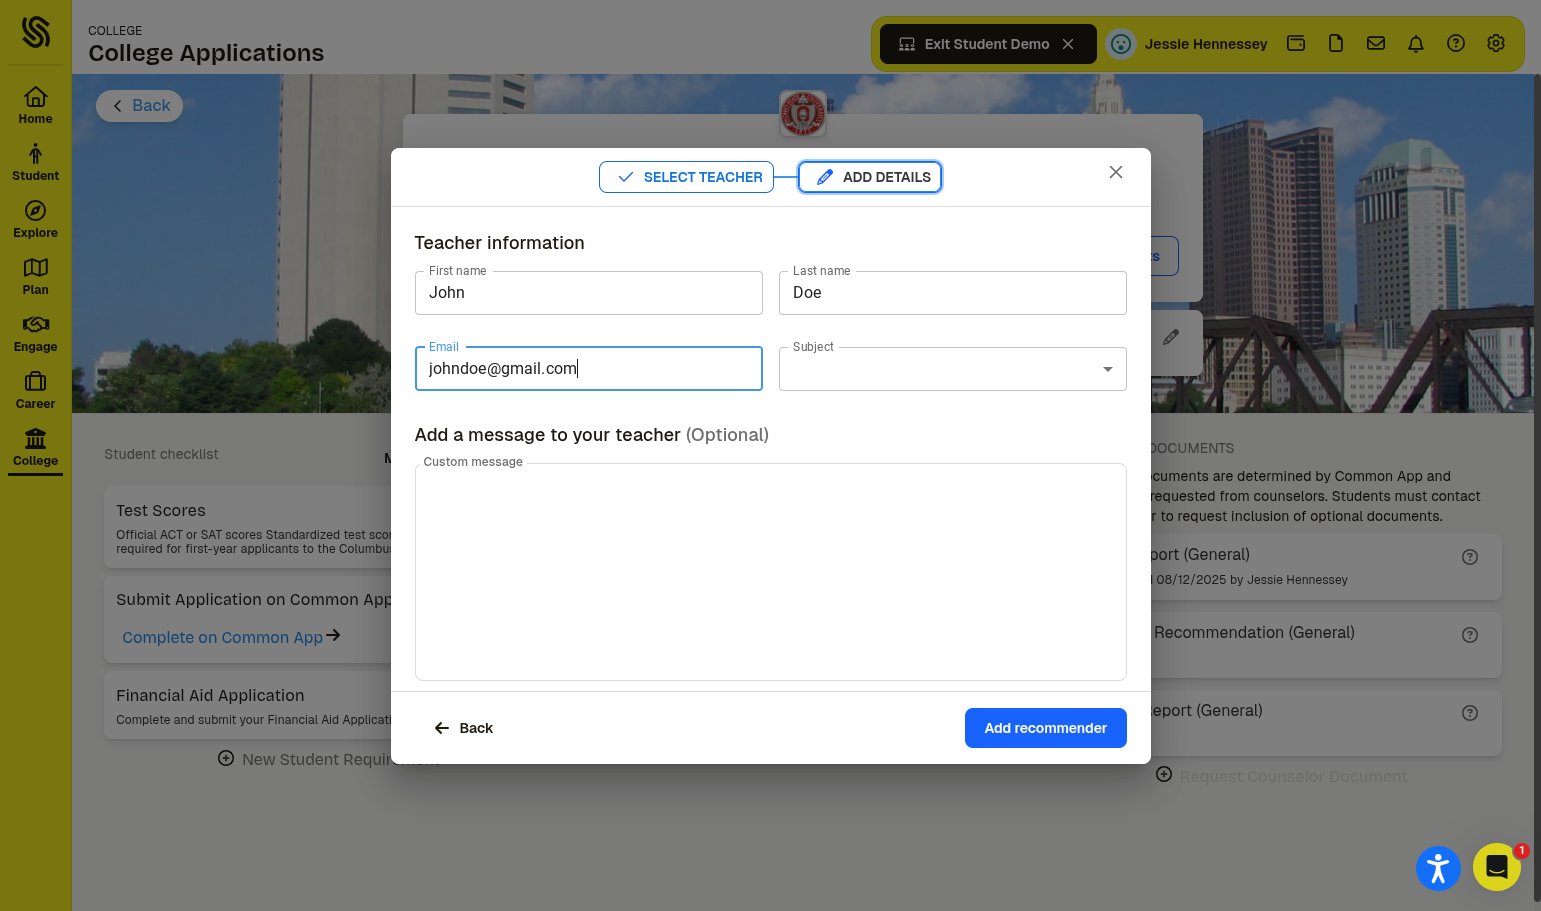Viewport: 1541px width, 911px height.
Task: Click the Back button at the top left of the page
Action: pyautogui.click(x=140, y=106)
